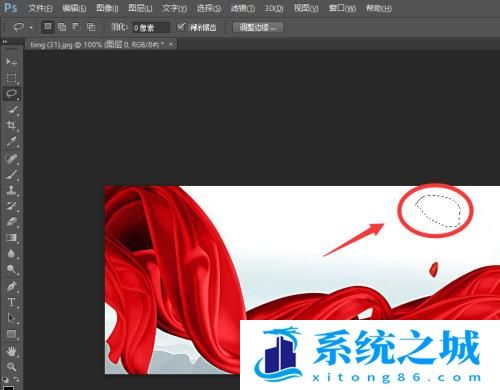Select the Blur tool
Image resolution: width=500 pixels, height=390 pixels.
pyautogui.click(x=11, y=253)
